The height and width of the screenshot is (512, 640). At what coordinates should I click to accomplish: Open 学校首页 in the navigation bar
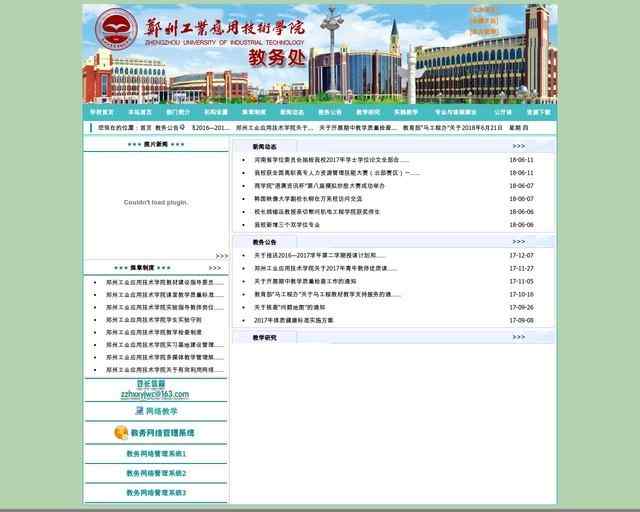pos(102,112)
